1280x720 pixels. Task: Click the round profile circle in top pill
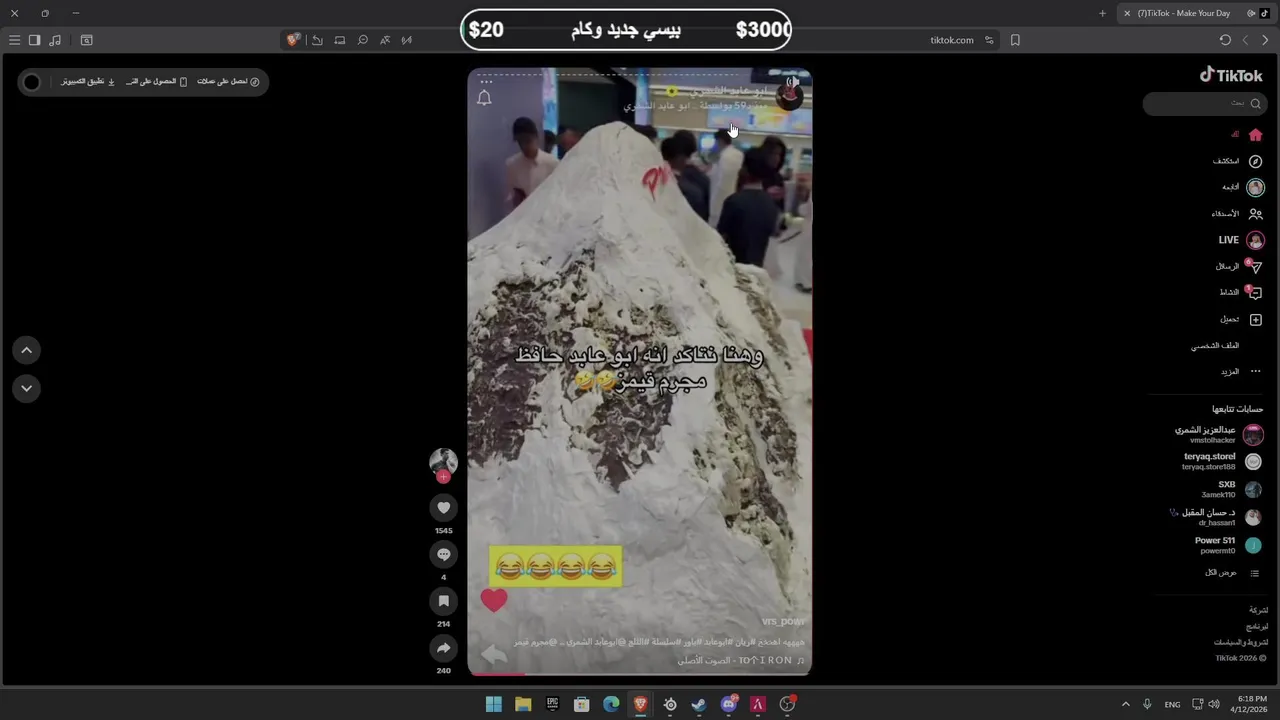[x=32, y=82]
